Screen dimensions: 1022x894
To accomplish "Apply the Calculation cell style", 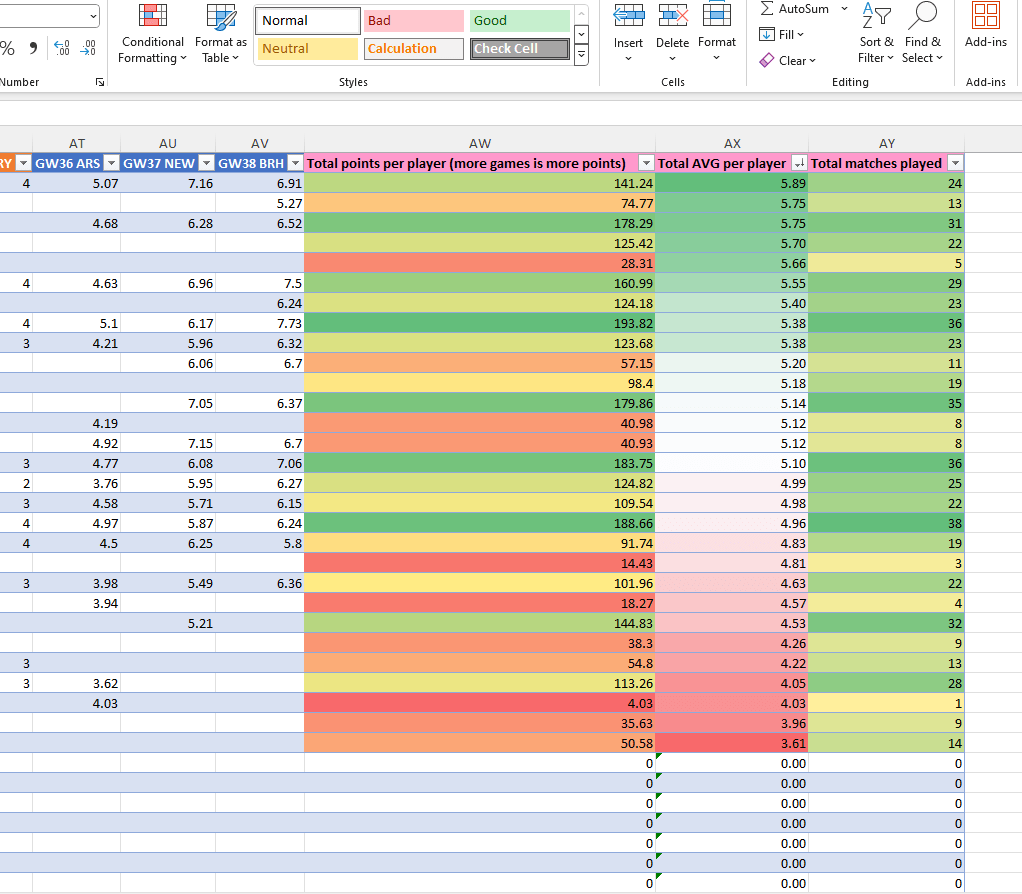I will [414, 49].
